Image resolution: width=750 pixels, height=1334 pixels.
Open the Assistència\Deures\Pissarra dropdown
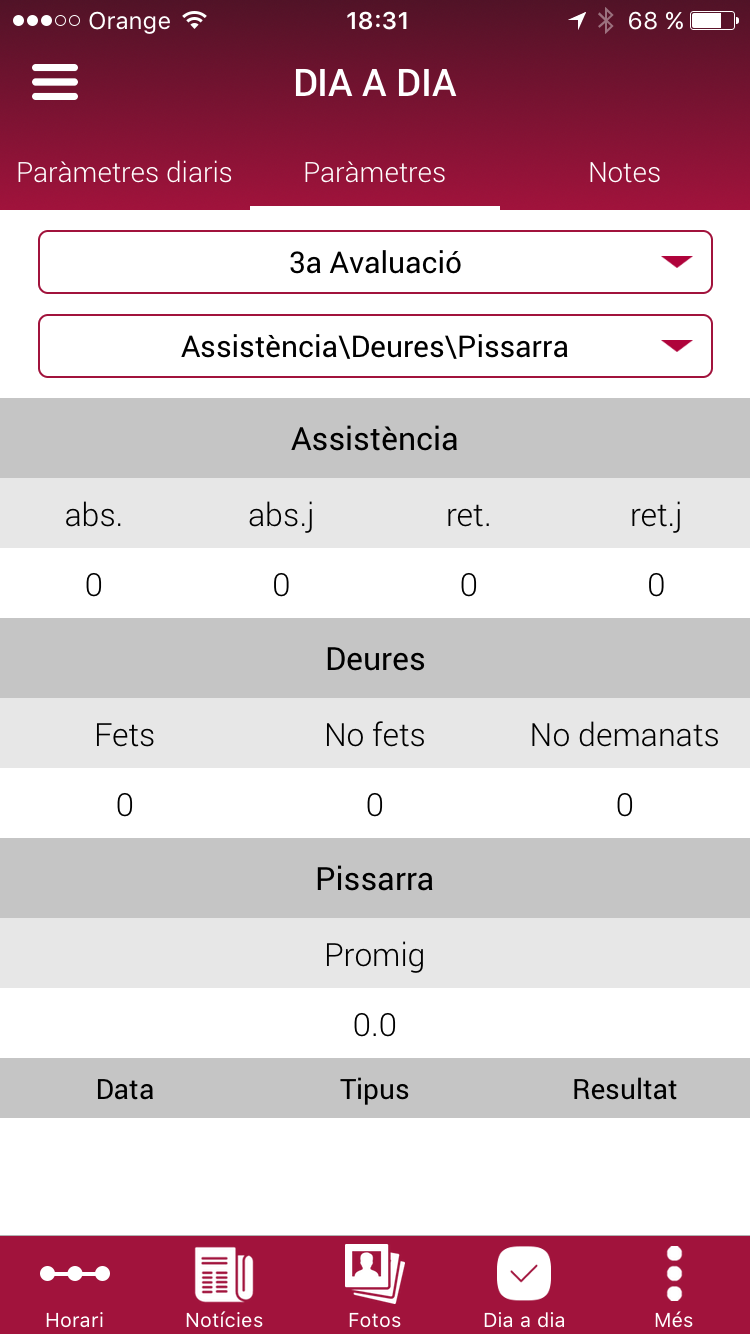(x=375, y=347)
